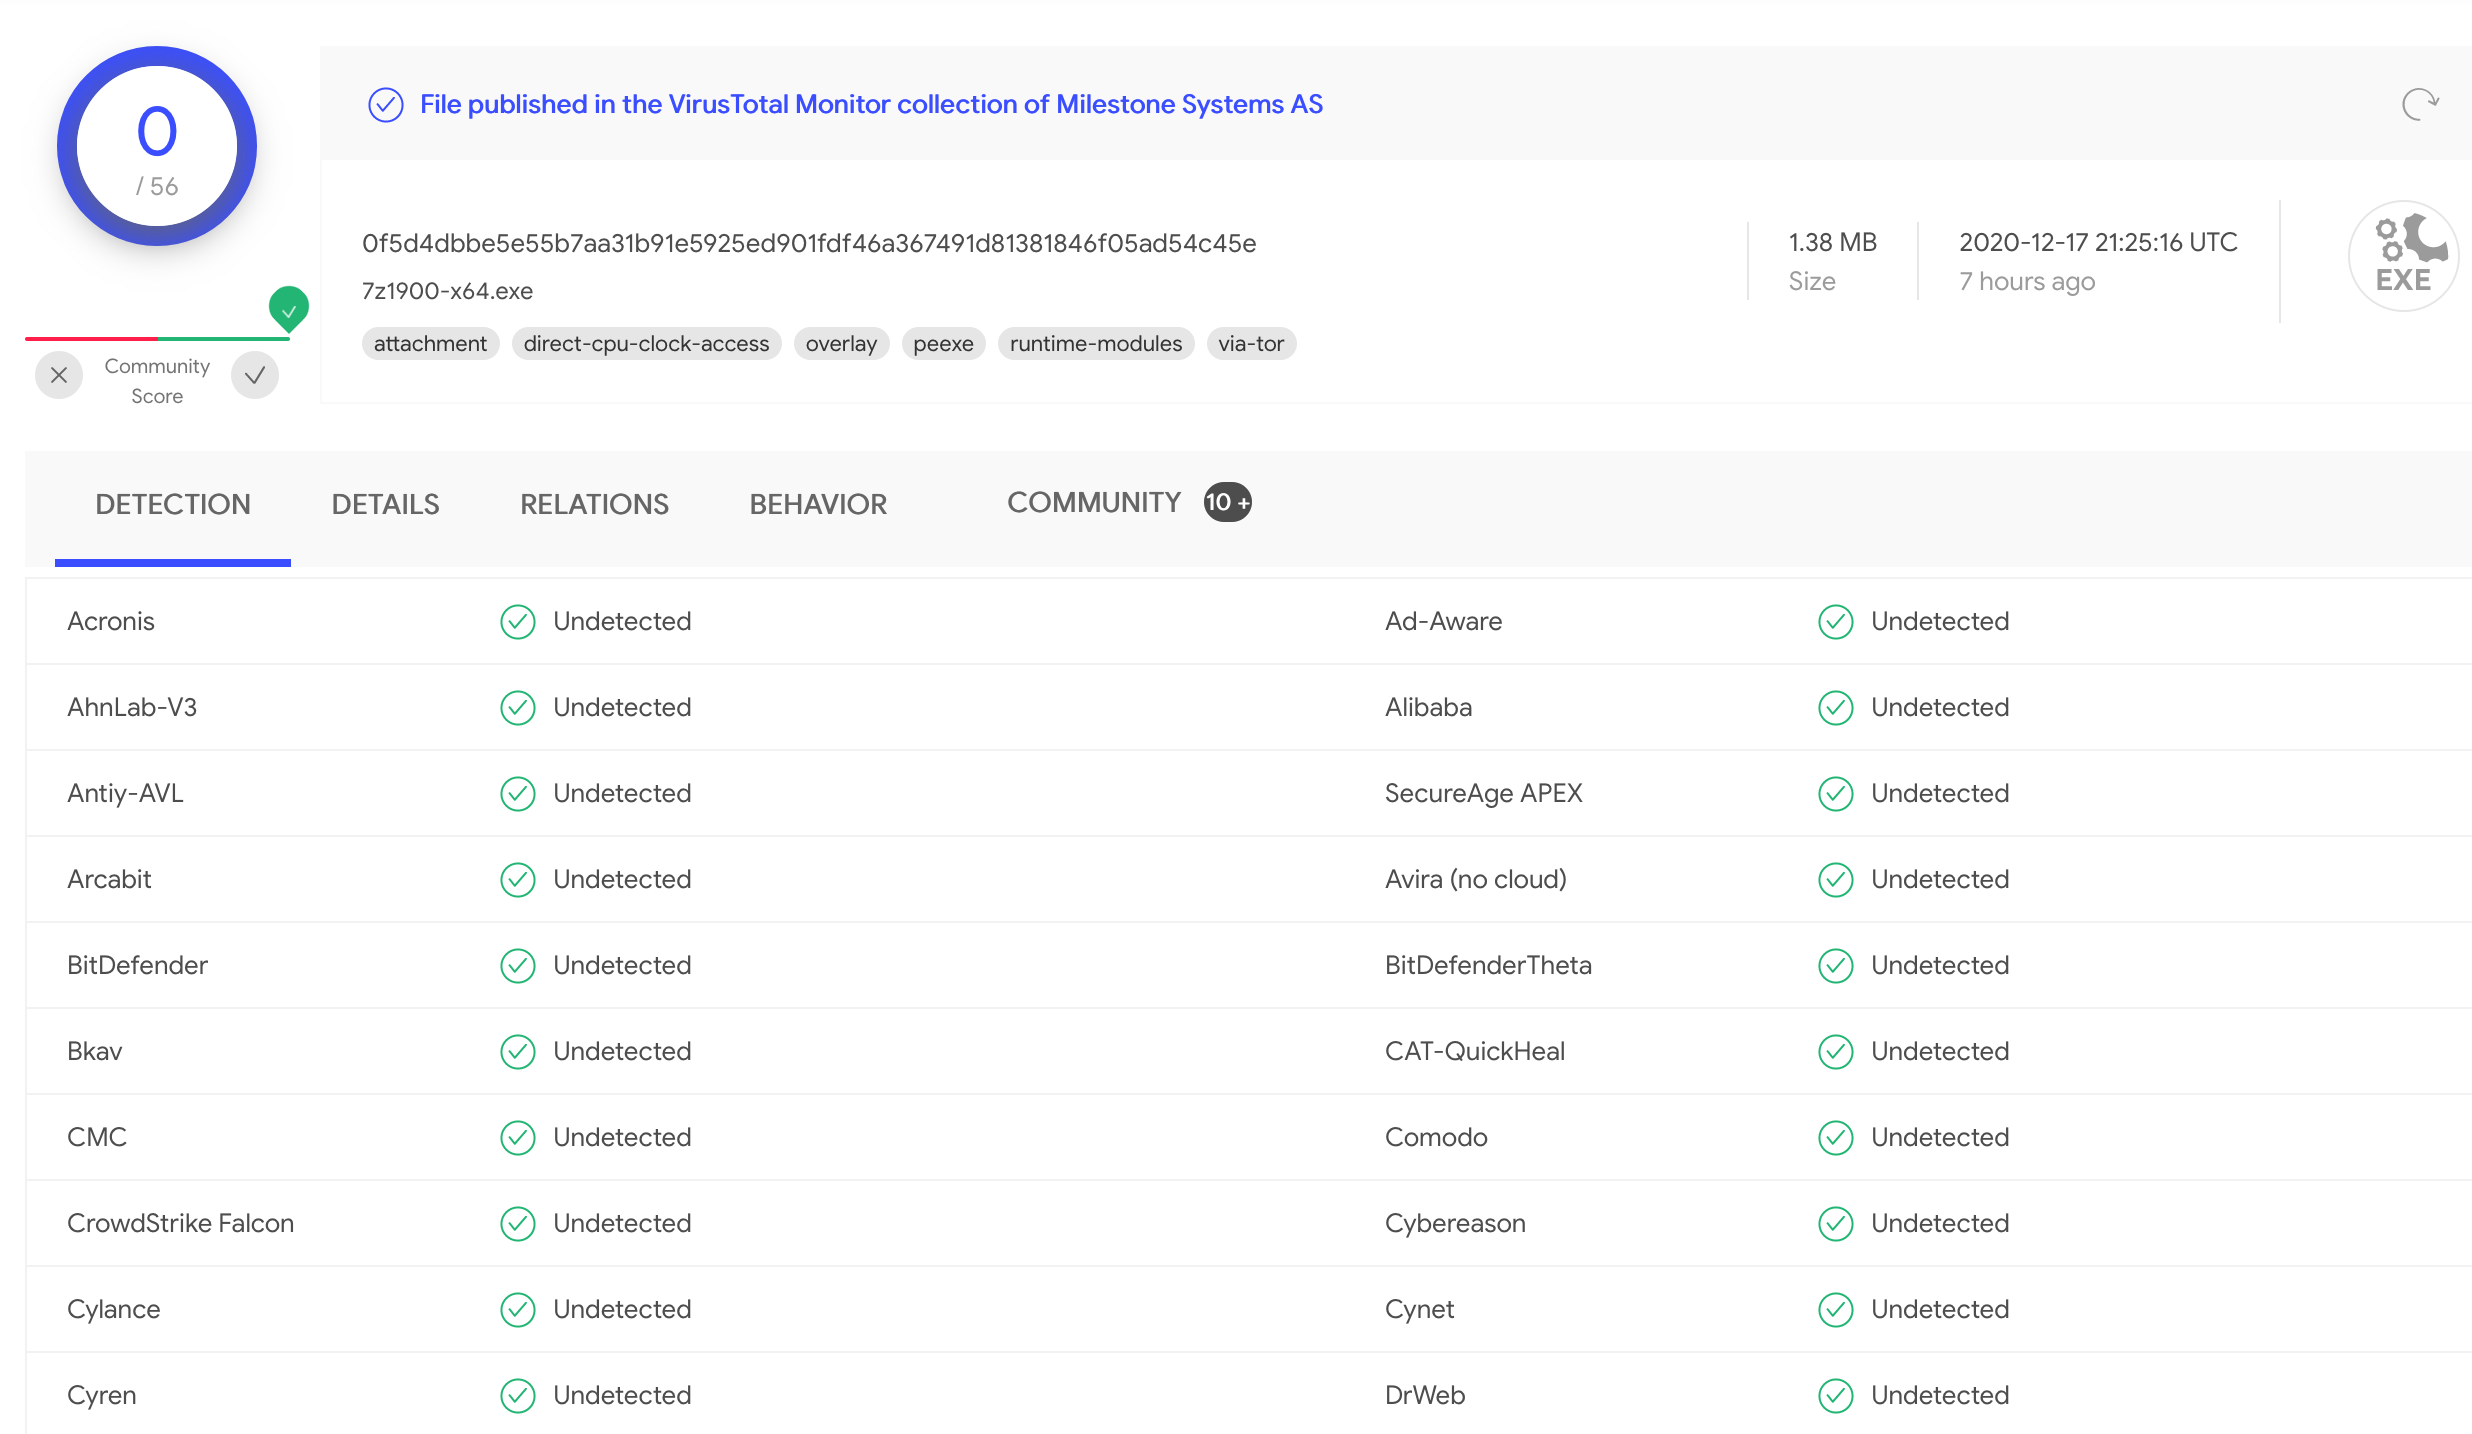Viewport: 2472px width, 1434px height.
Task: Click the Undetected result for Cynet
Action: tap(1940, 1309)
